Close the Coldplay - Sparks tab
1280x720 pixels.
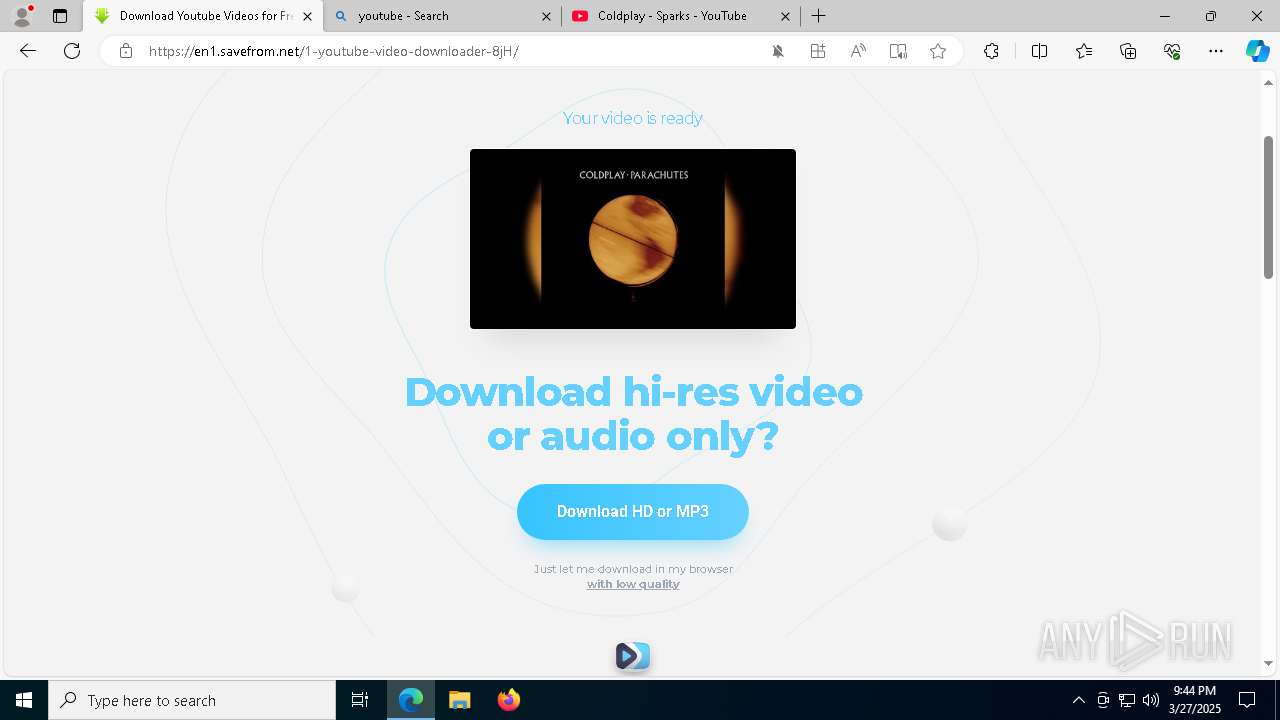pos(785,16)
